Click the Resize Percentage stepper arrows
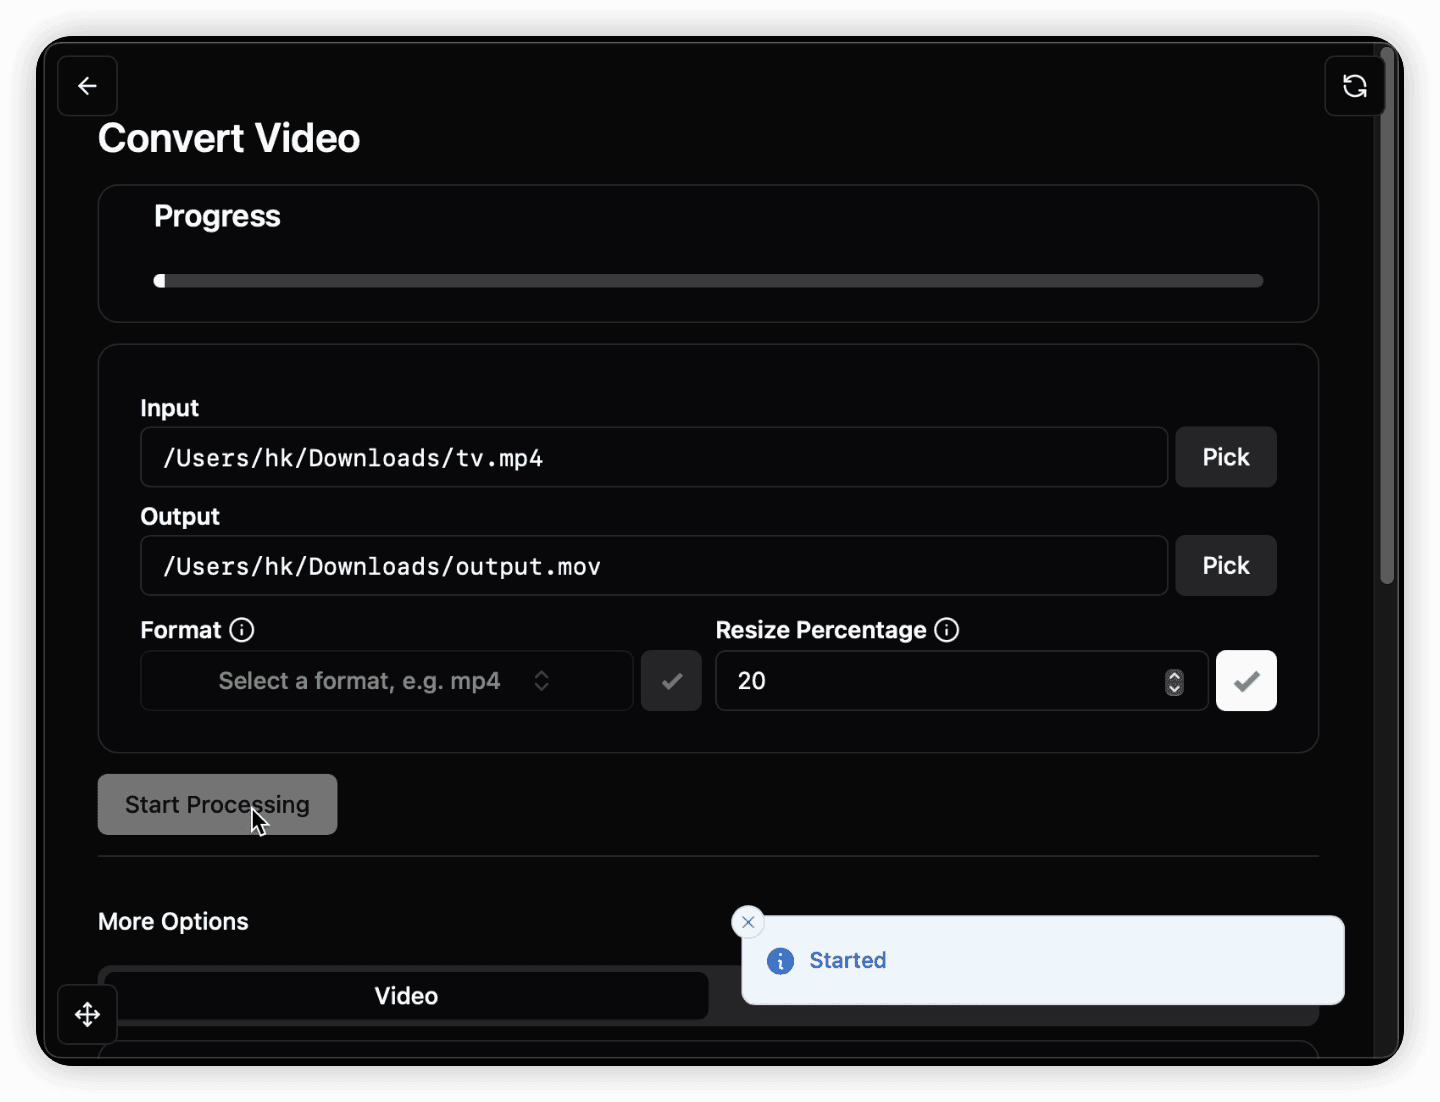Image resolution: width=1440 pixels, height=1102 pixels. [x=1174, y=682]
